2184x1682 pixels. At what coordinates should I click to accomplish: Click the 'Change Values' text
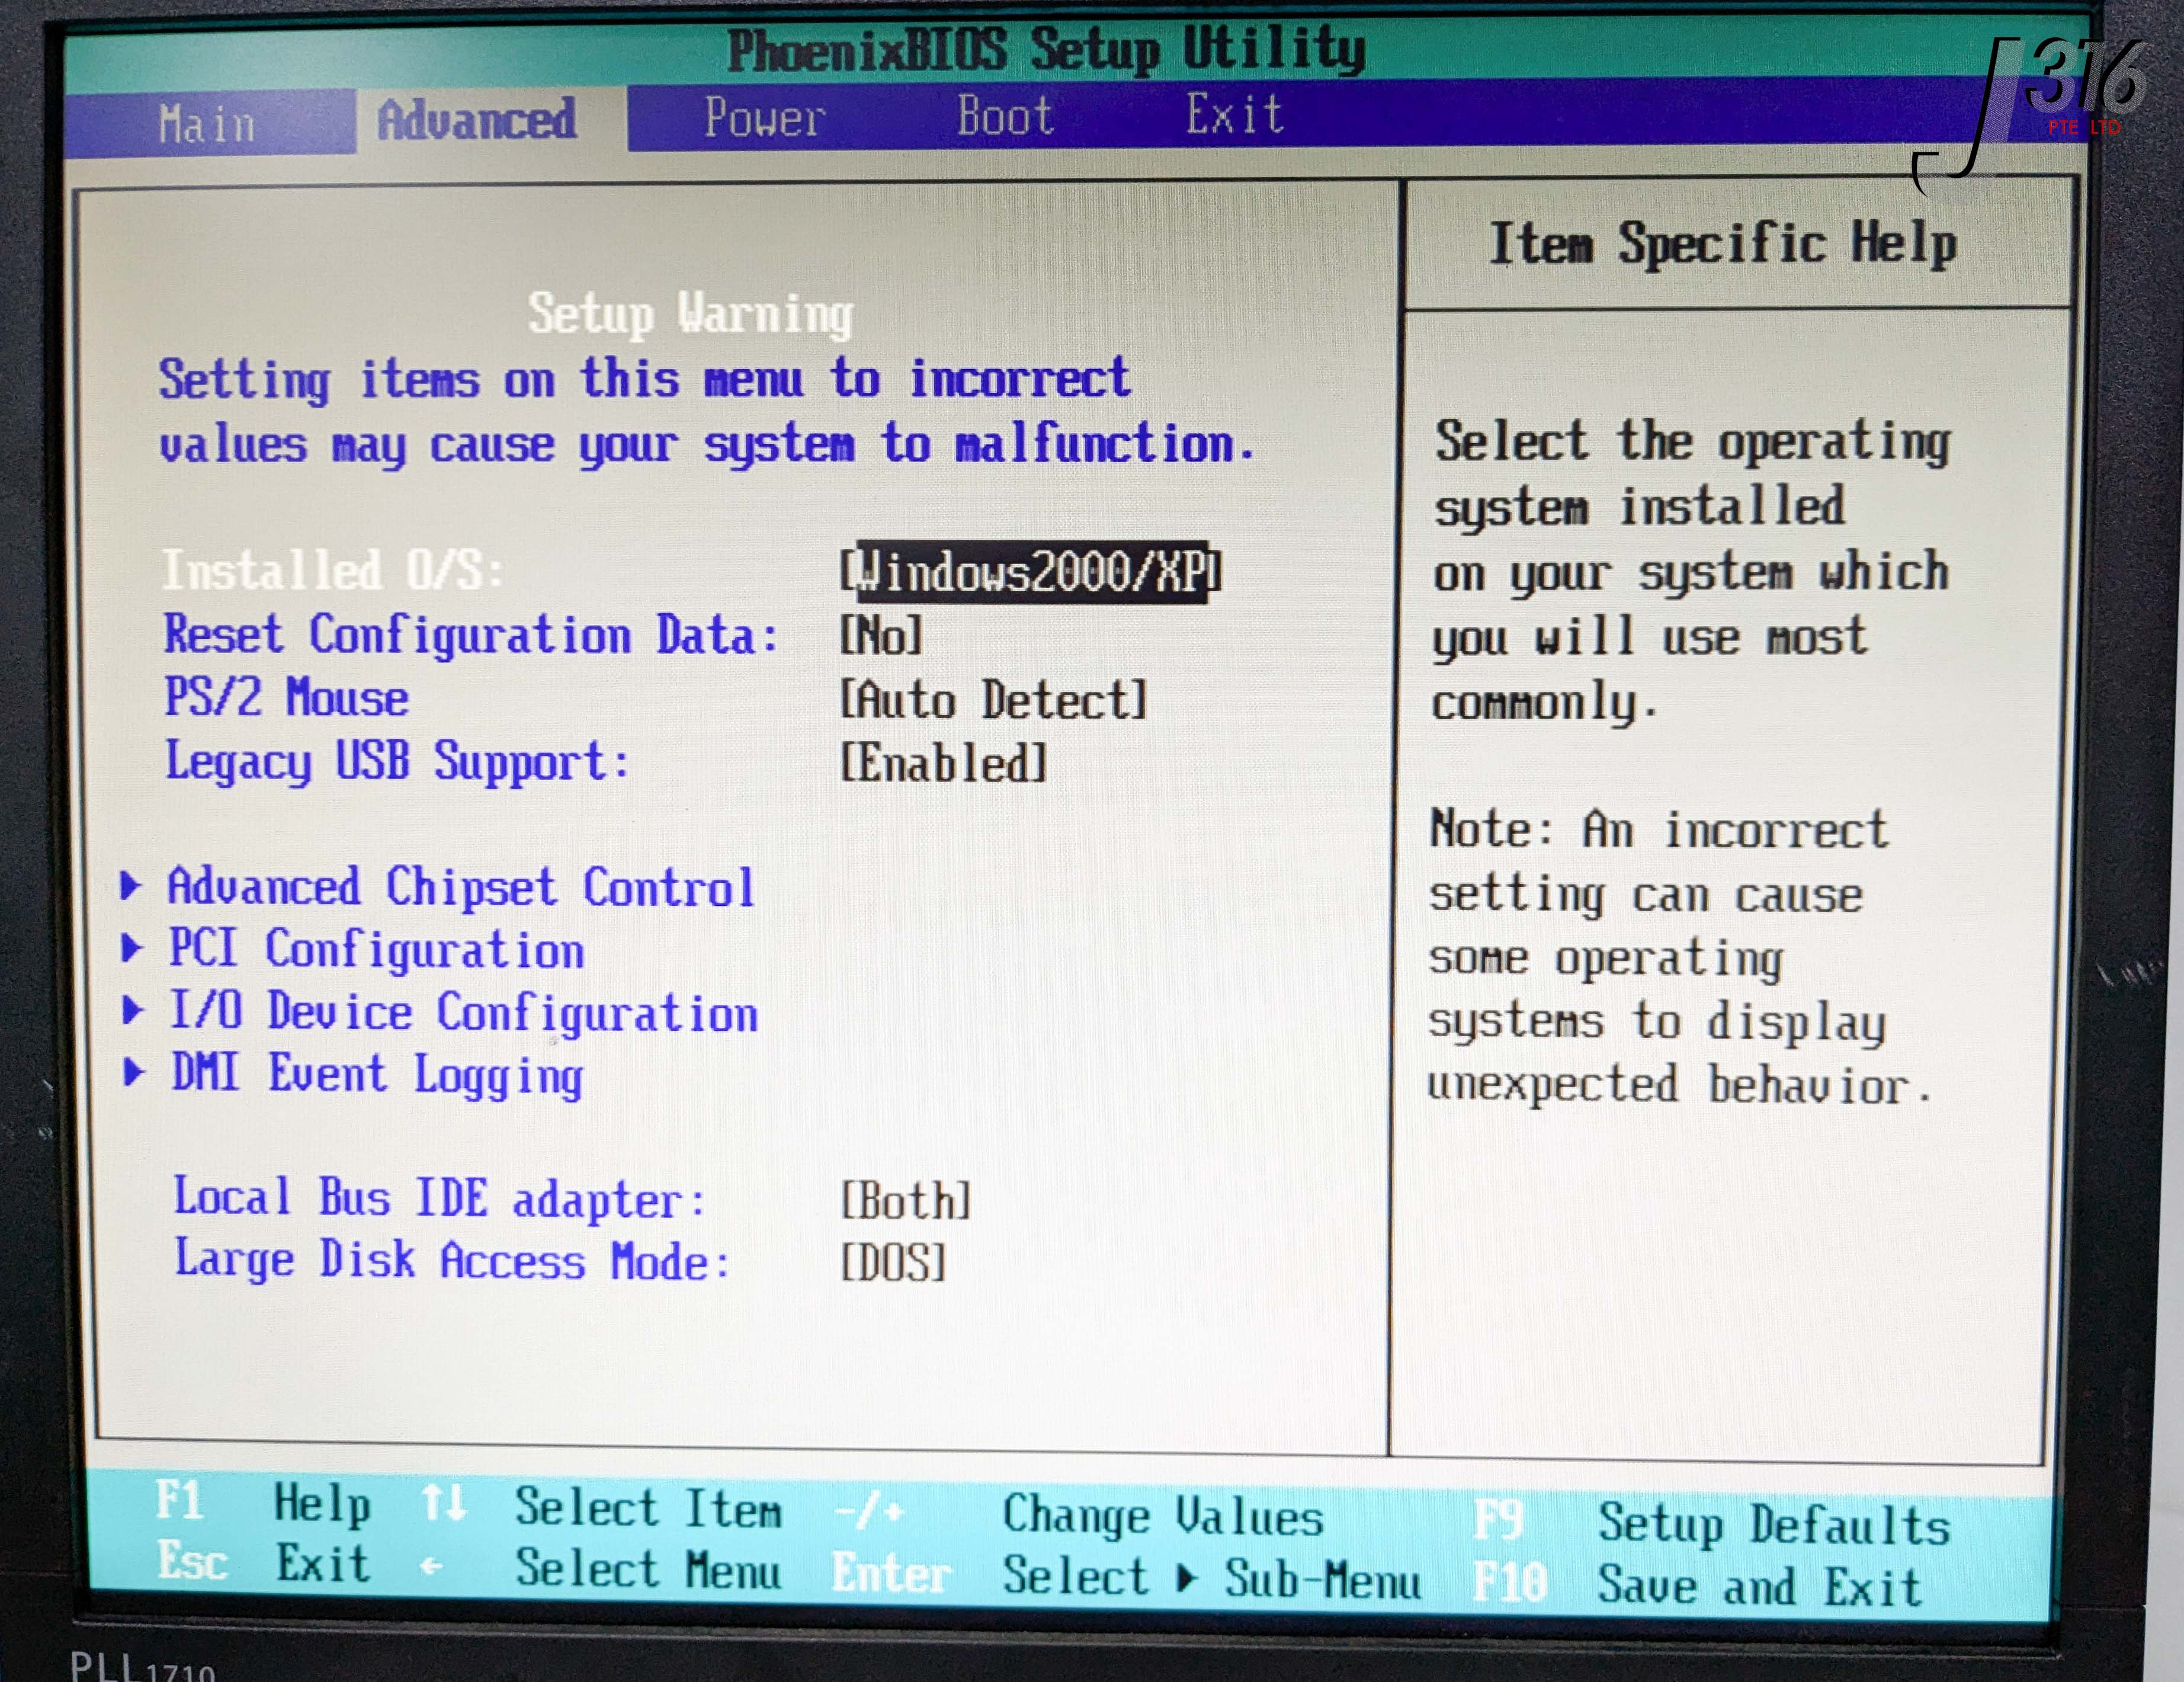click(1163, 1517)
